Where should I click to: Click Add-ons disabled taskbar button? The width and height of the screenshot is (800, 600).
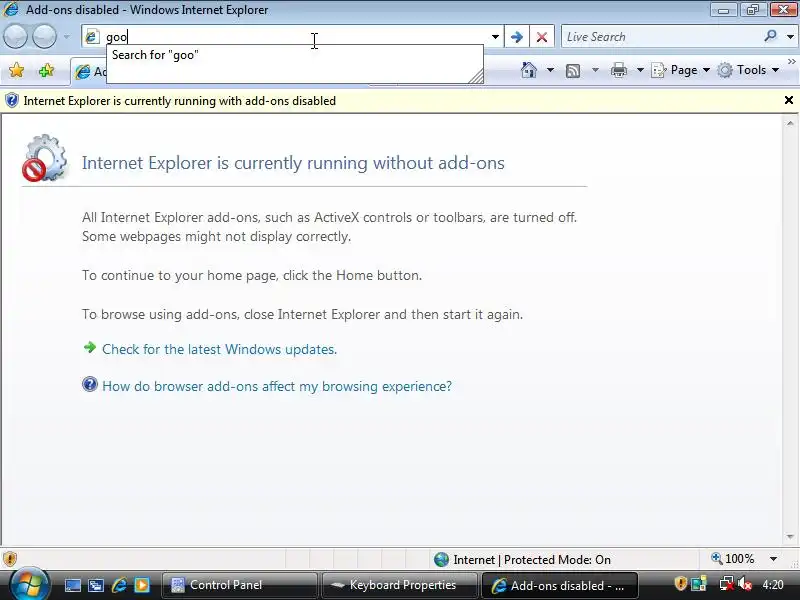click(560, 585)
